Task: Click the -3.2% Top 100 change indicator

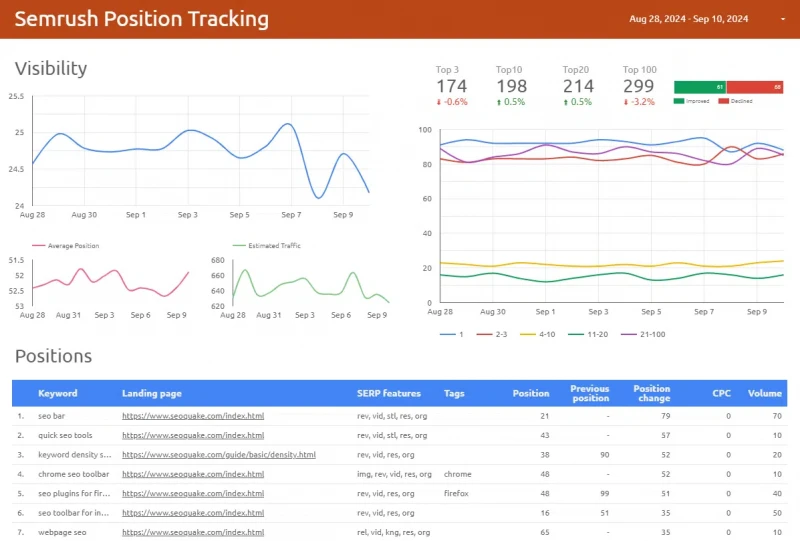Action: click(639, 102)
